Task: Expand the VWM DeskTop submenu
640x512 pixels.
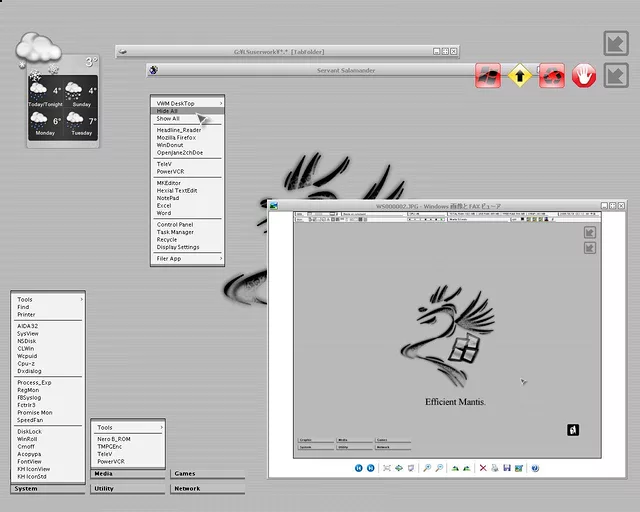Action: click(187, 103)
